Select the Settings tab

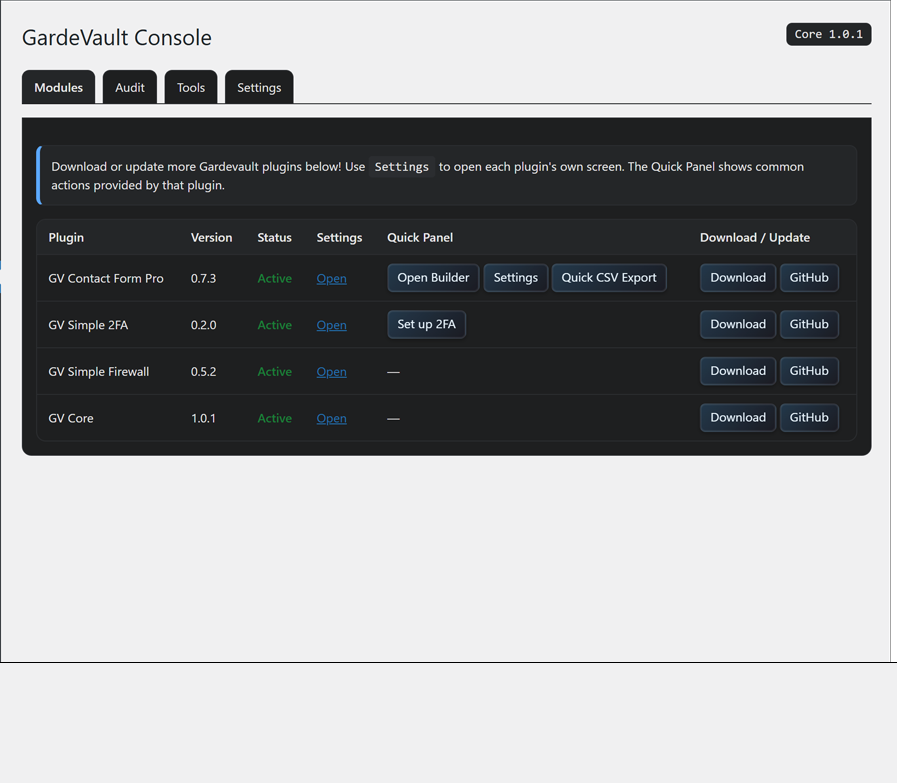coord(259,87)
